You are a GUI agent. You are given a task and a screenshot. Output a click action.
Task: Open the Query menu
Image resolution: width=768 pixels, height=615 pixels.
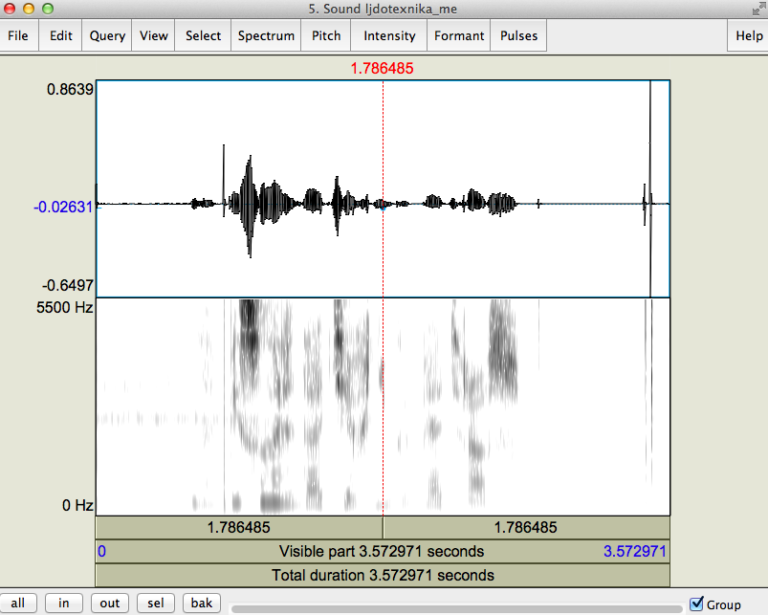pos(107,36)
